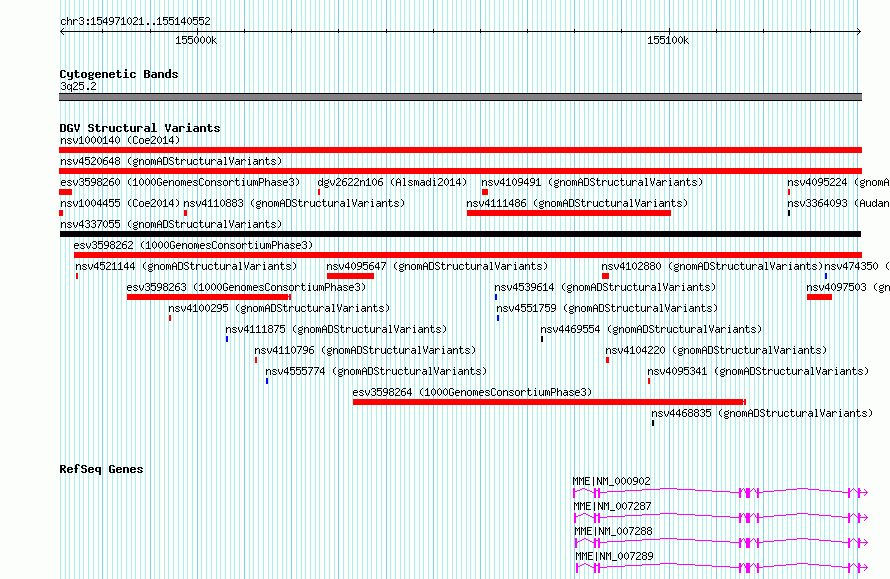Select the nsv4555774 gnomAD variant label
This screenshot has width=890, height=579.
(x=376, y=371)
